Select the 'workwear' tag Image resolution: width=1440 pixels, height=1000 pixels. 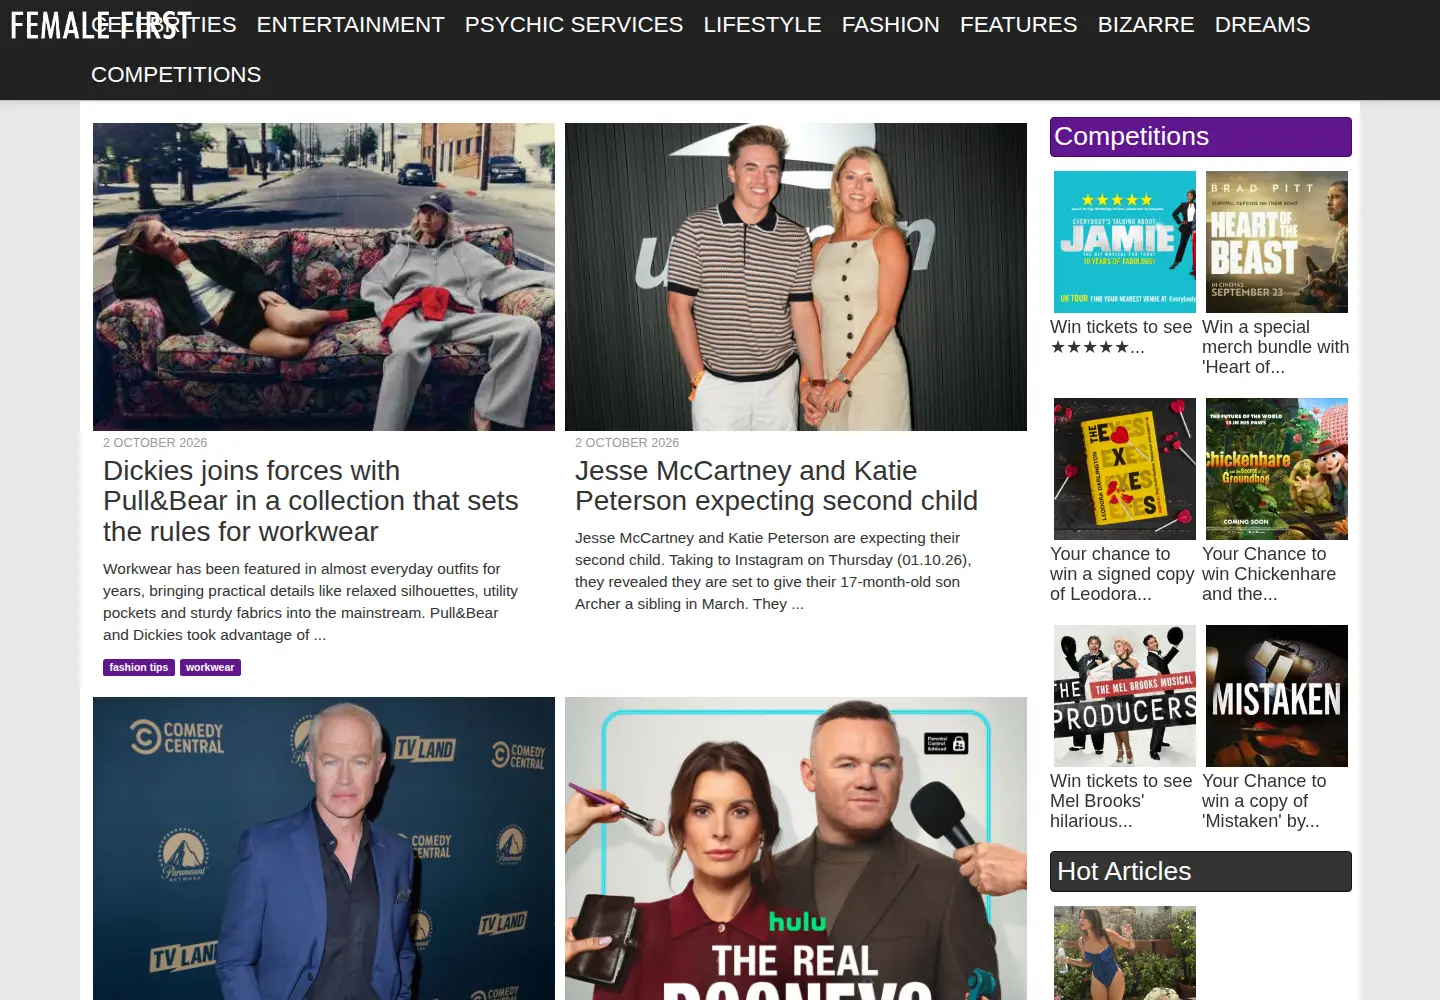pyautogui.click(x=210, y=667)
